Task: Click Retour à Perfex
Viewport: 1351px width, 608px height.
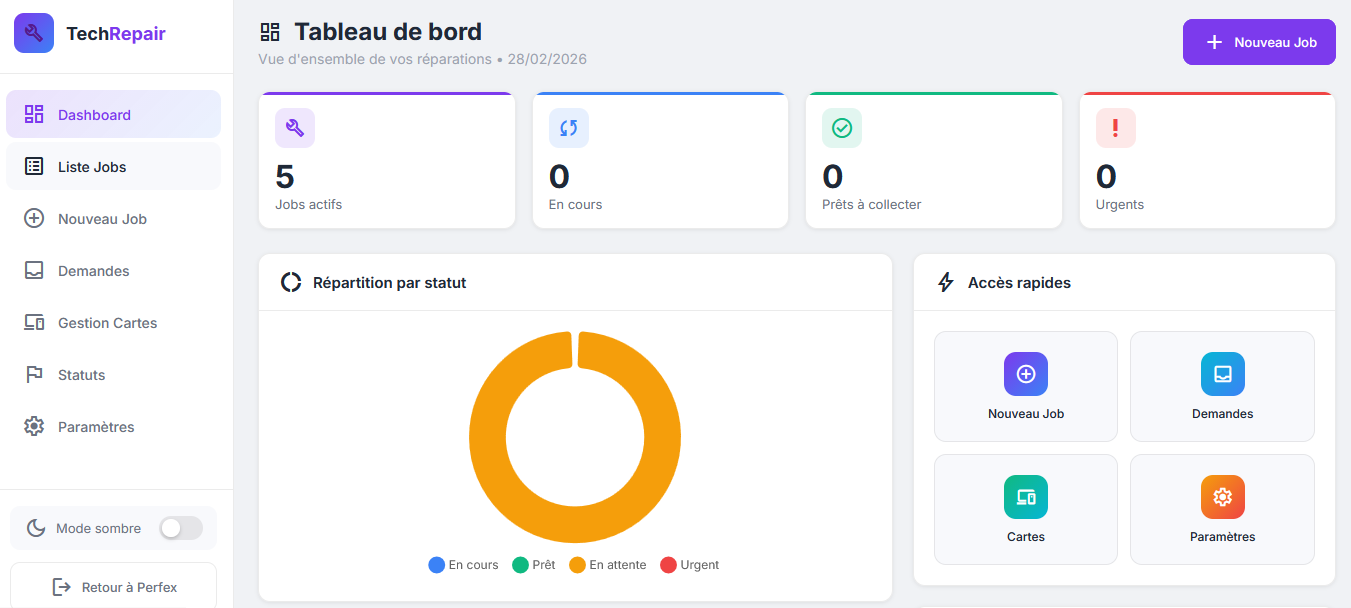Action: (113, 585)
